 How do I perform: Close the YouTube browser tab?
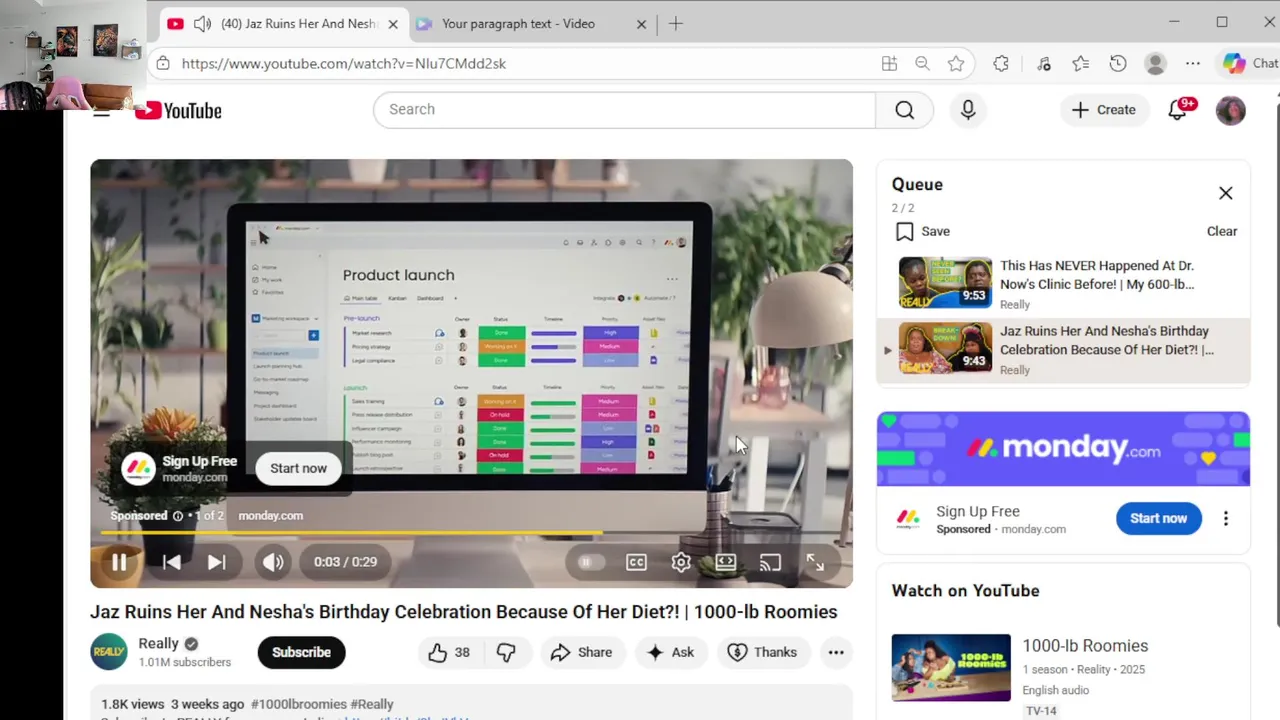[x=393, y=24]
